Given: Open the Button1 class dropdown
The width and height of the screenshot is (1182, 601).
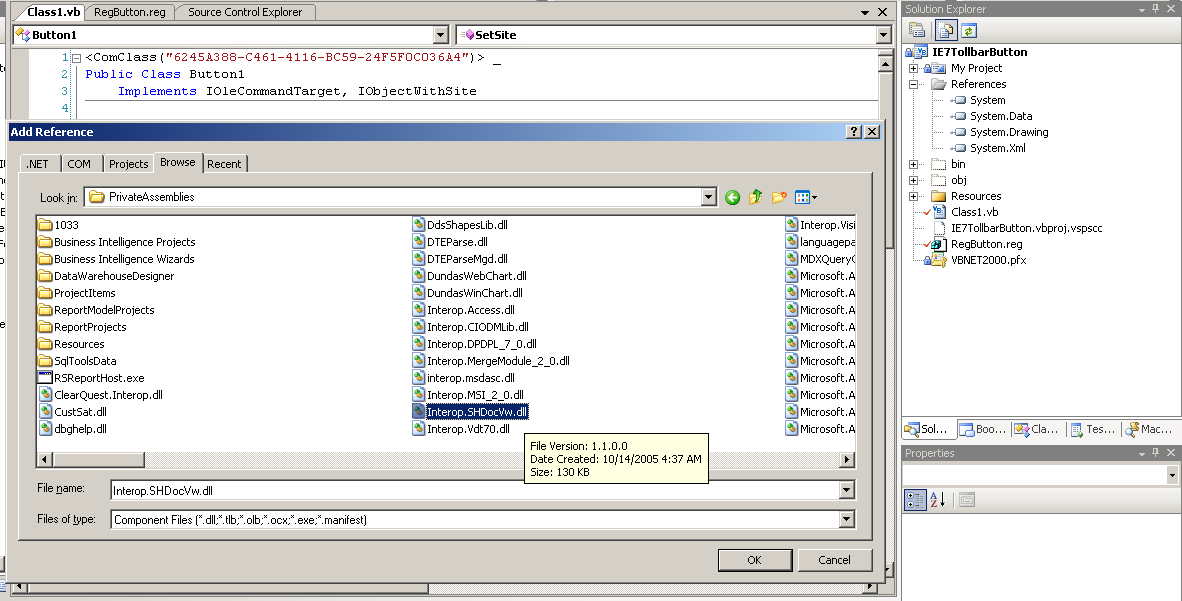Looking at the screenshot, I should [x=441, y=35].
